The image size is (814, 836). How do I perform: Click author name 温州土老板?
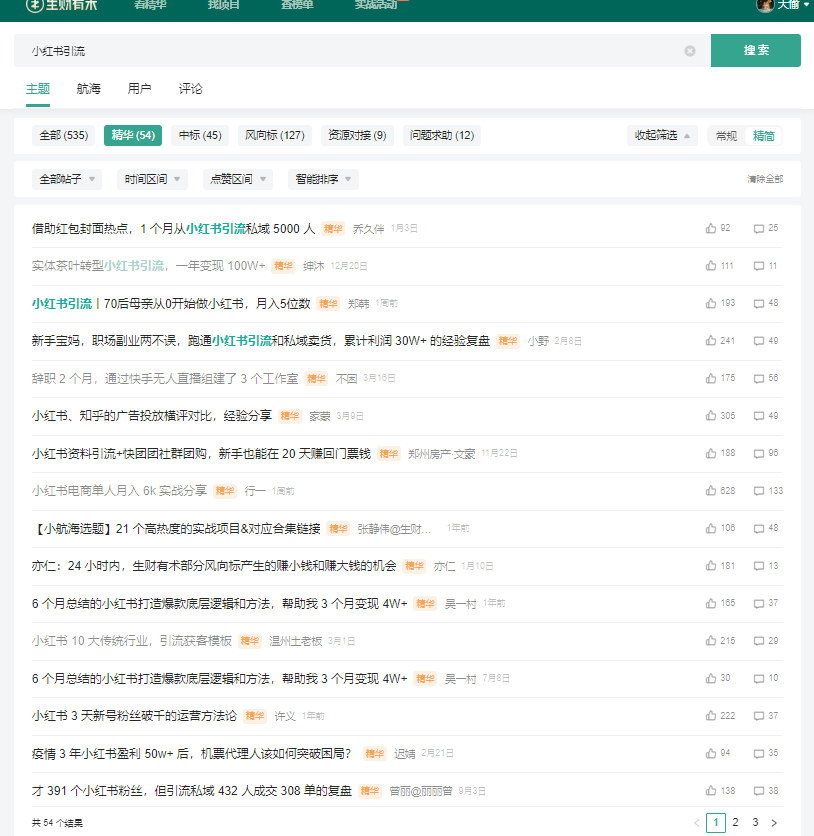(x=295, y=641)
